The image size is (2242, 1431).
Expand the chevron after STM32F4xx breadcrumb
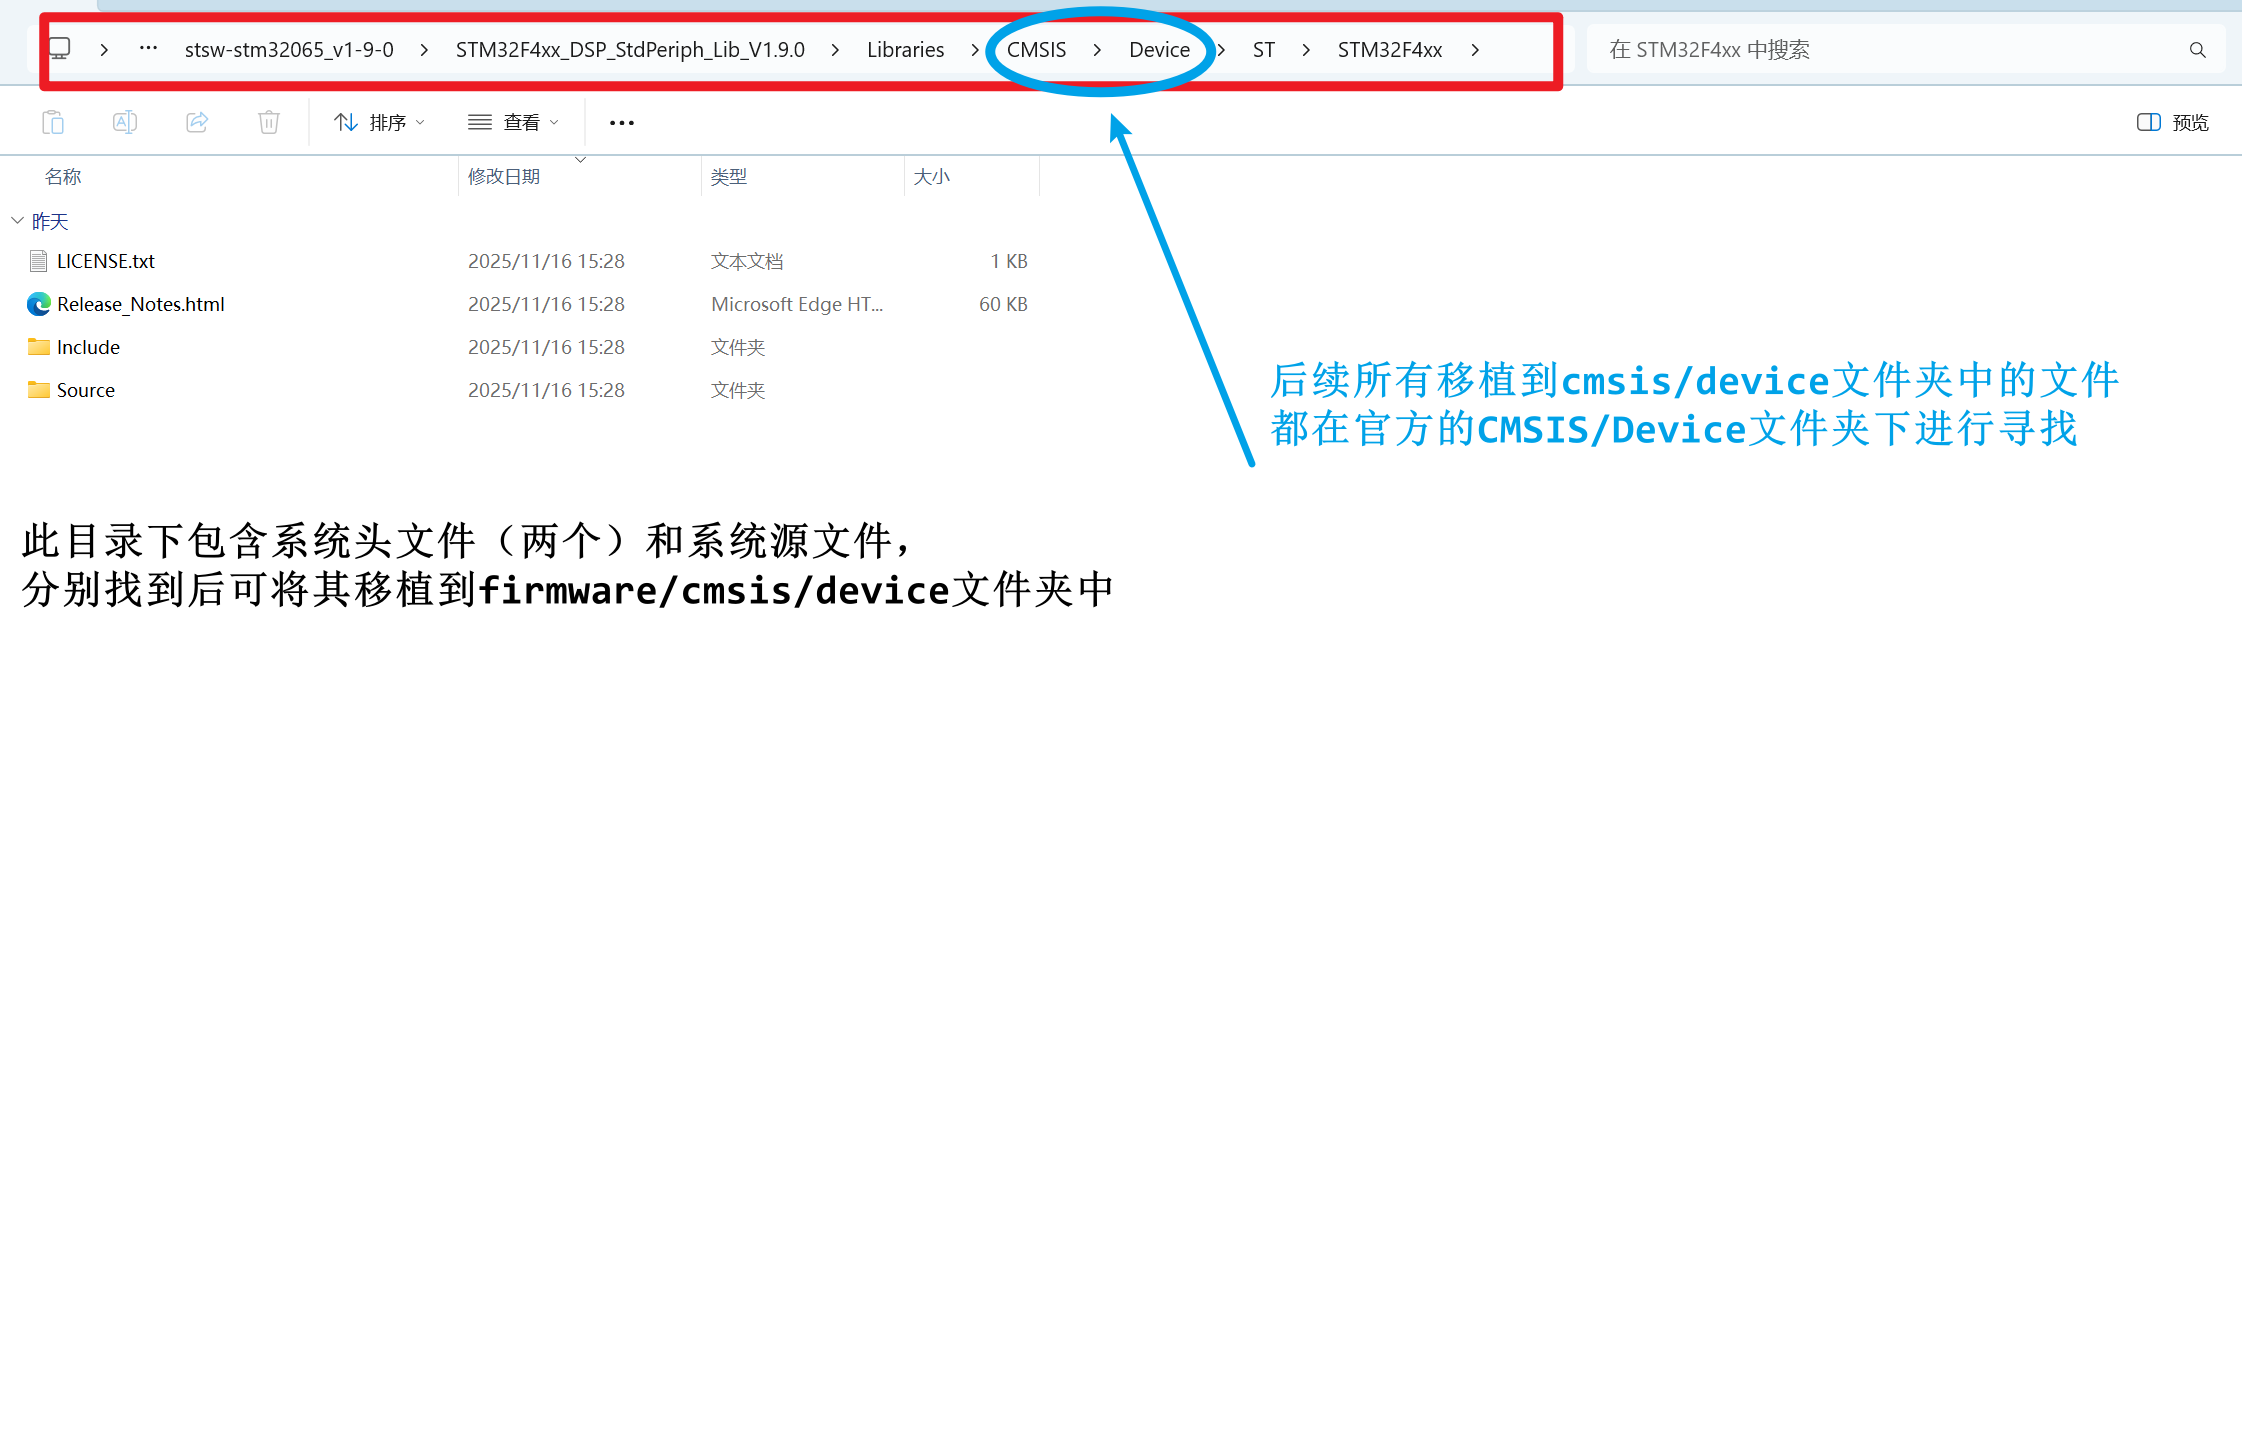coord(1475,50)
